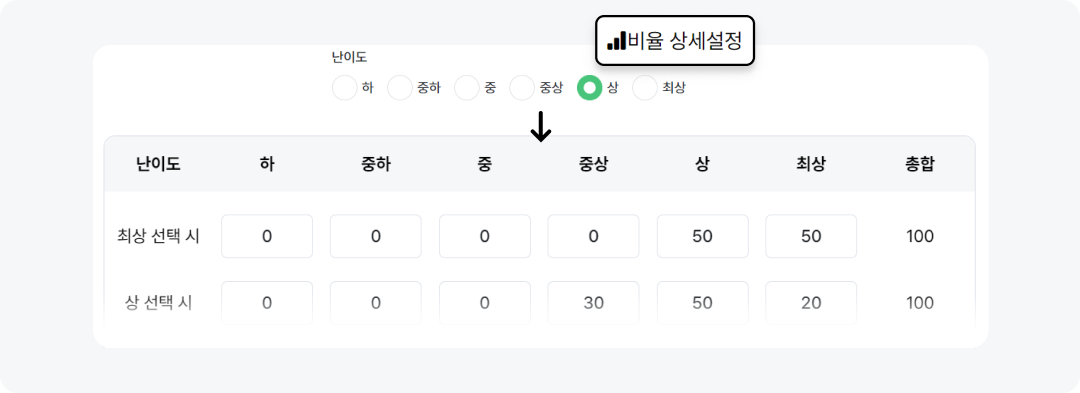The height and width of the screenshot is (393, 1080).
Task: Choose the 중 difficulty radio option
Action: pos(466,88)
